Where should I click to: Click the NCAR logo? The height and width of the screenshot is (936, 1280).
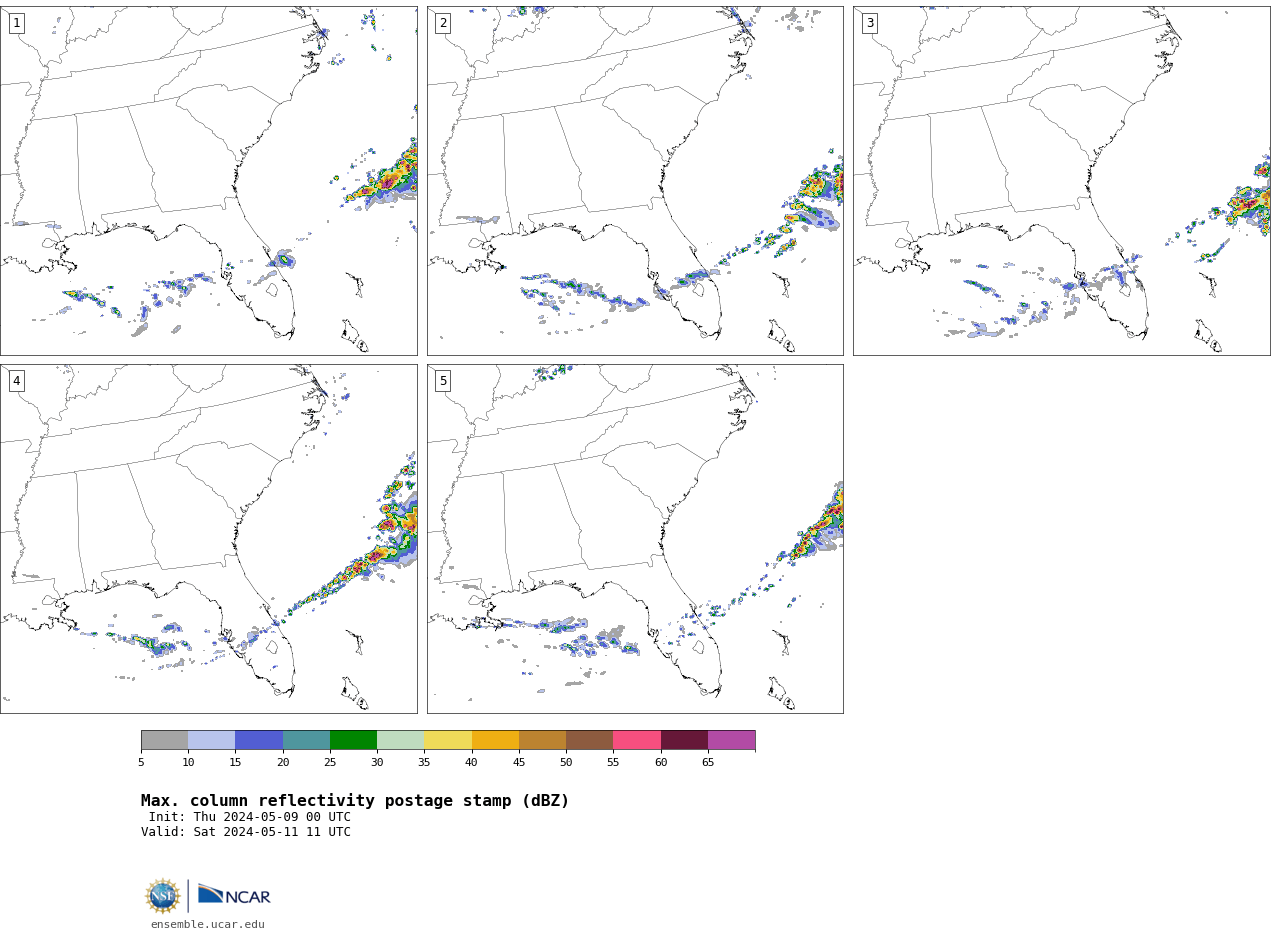click(x=234, y=895)
